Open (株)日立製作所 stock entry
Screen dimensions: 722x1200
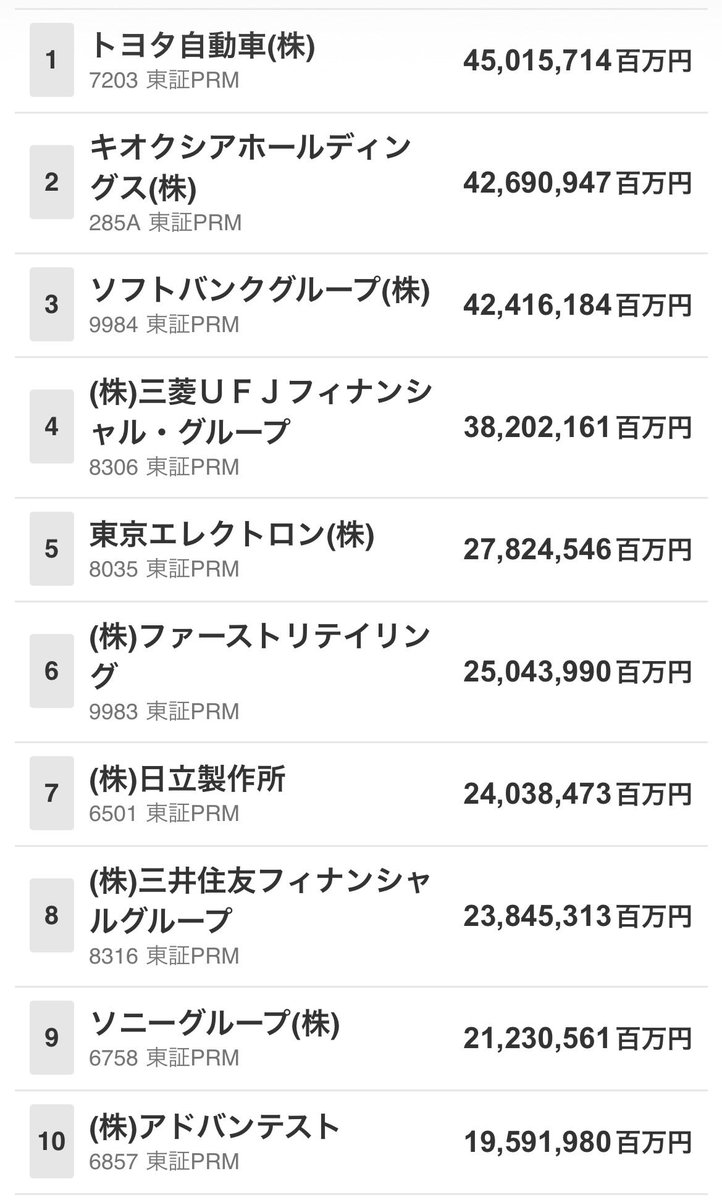tap(361, 794)
